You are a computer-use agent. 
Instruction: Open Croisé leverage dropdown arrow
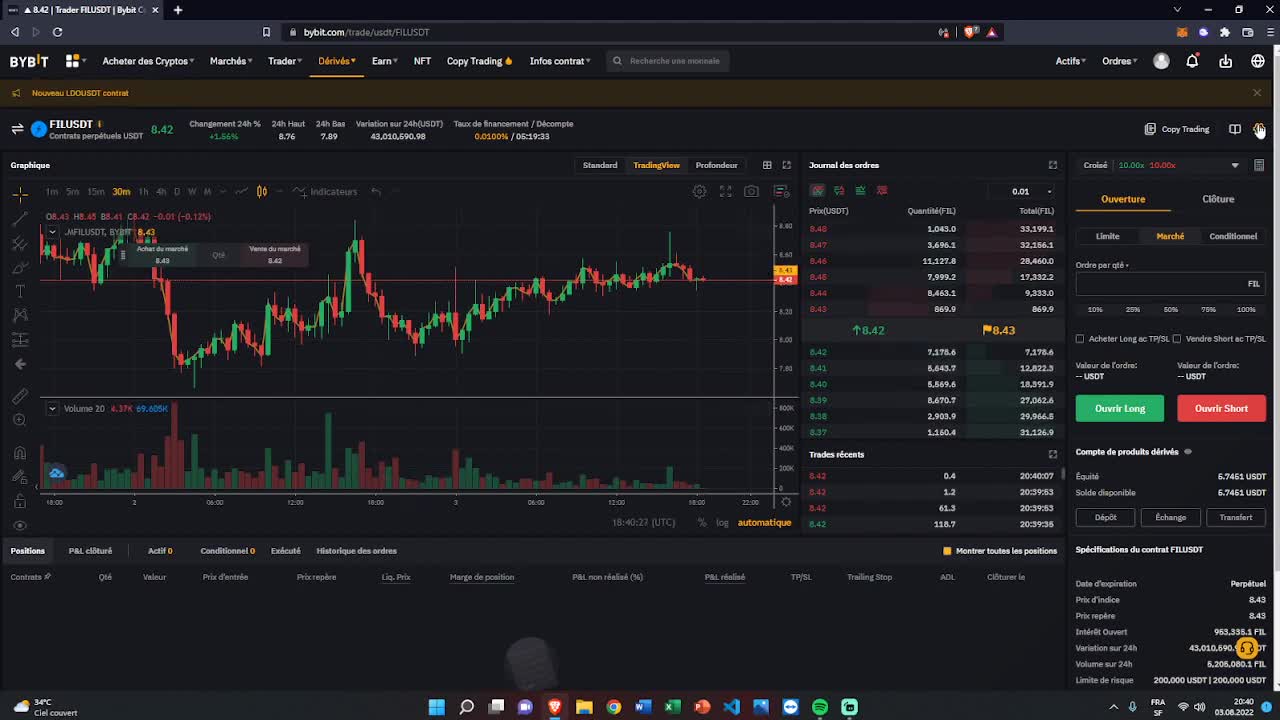(x=1235, y=165)
